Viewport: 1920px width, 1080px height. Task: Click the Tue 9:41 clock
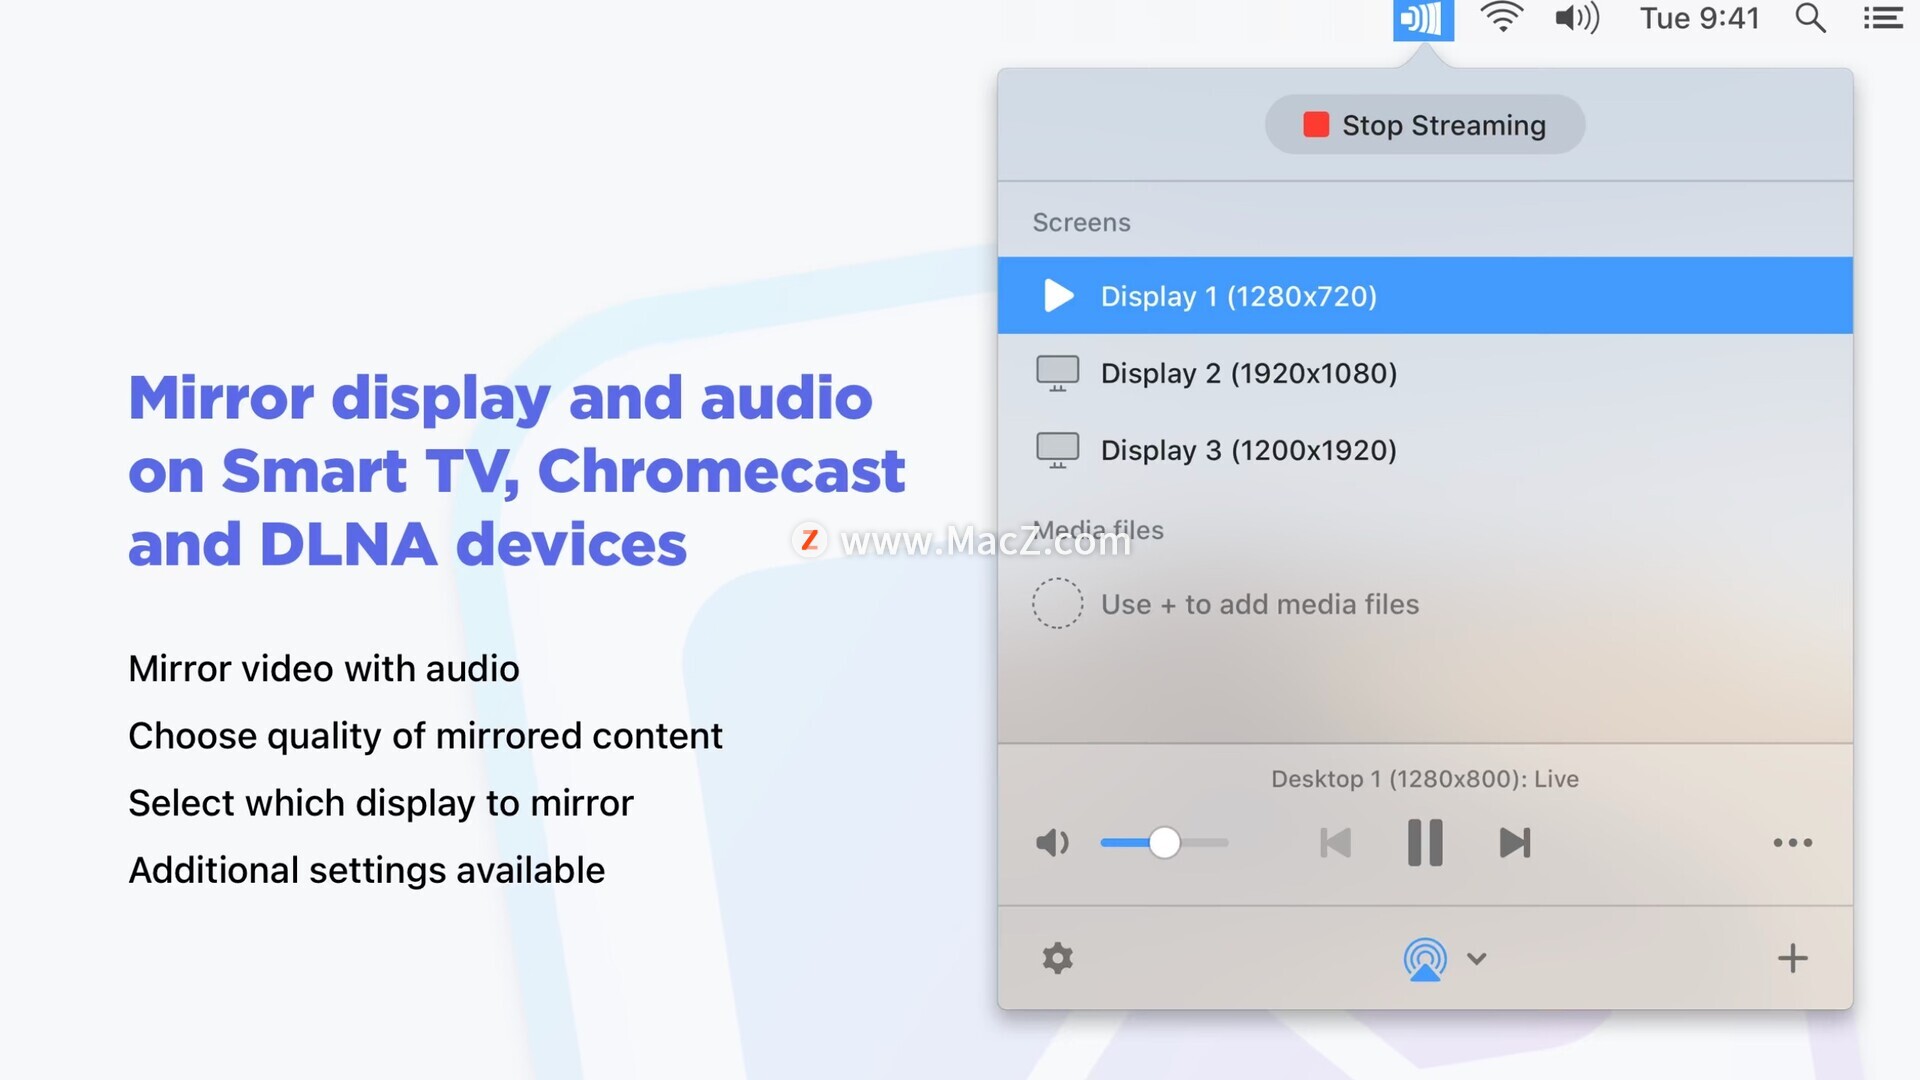pos(1699,18)
